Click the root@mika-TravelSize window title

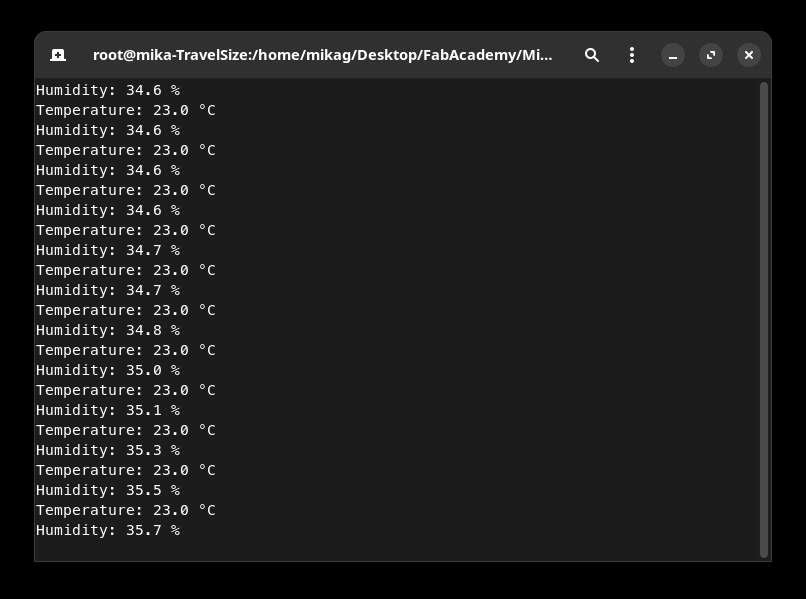322,55
